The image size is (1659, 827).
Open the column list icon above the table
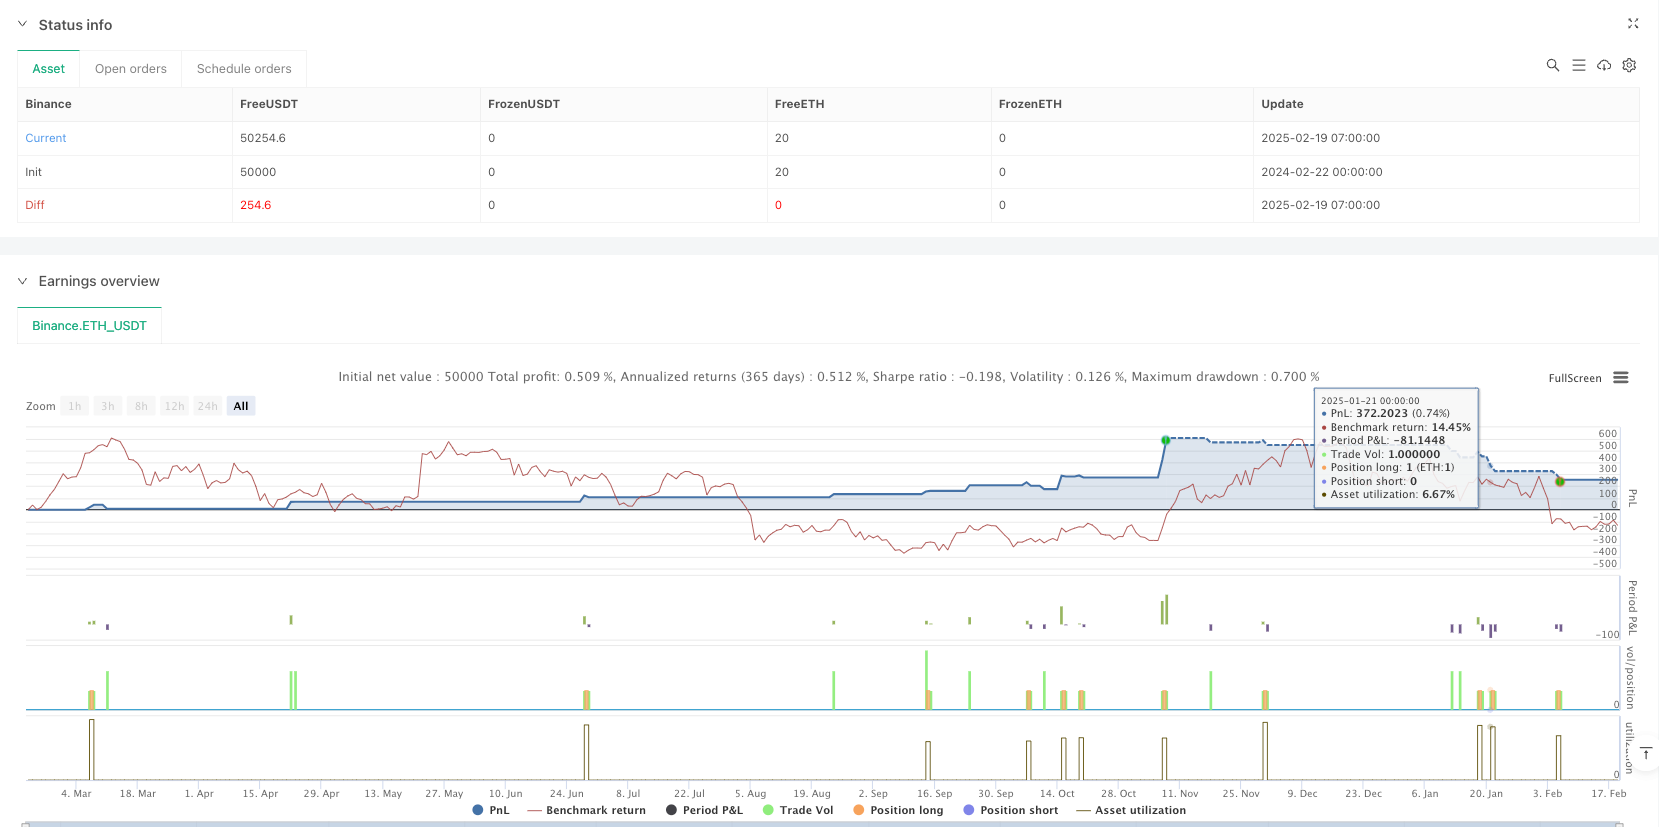tap(1578, 65)
